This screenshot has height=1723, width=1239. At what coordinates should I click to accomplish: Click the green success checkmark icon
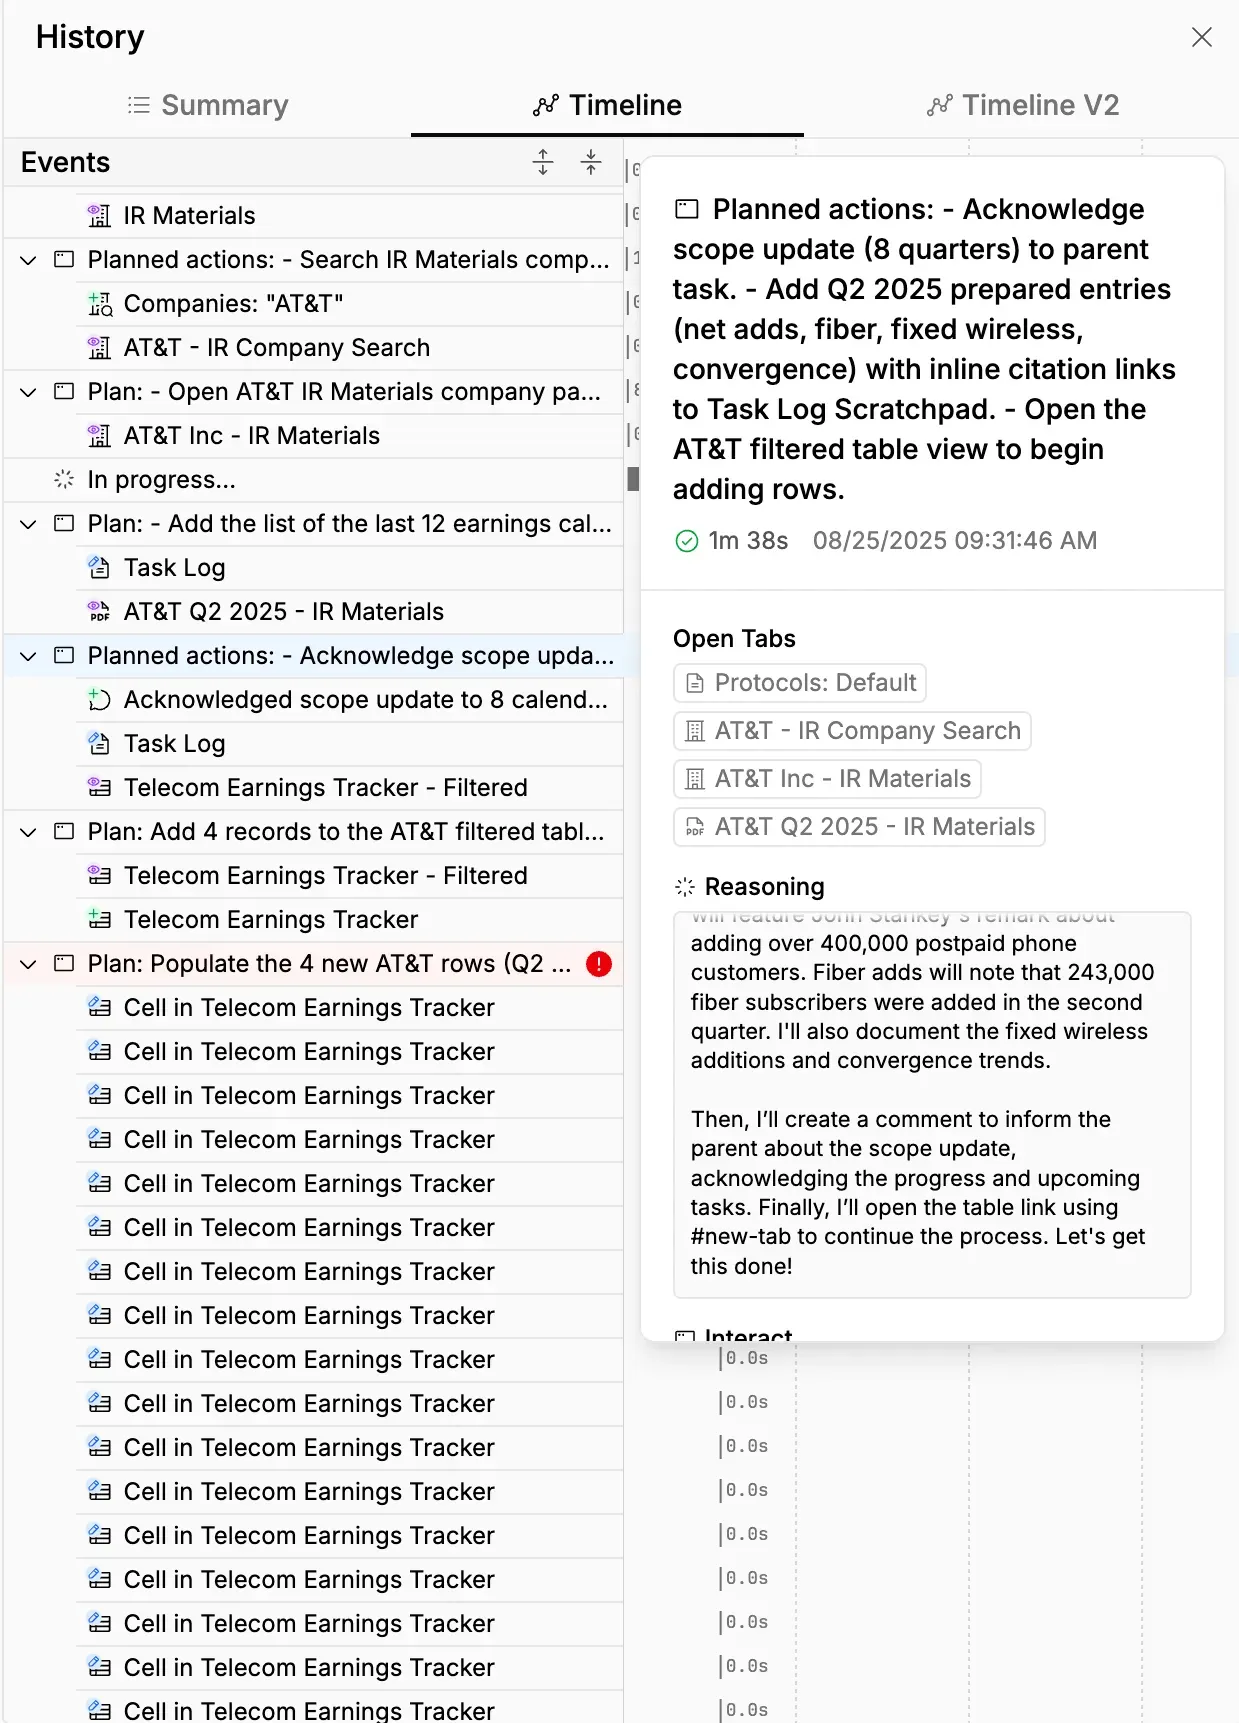click(x=687, y=541)
